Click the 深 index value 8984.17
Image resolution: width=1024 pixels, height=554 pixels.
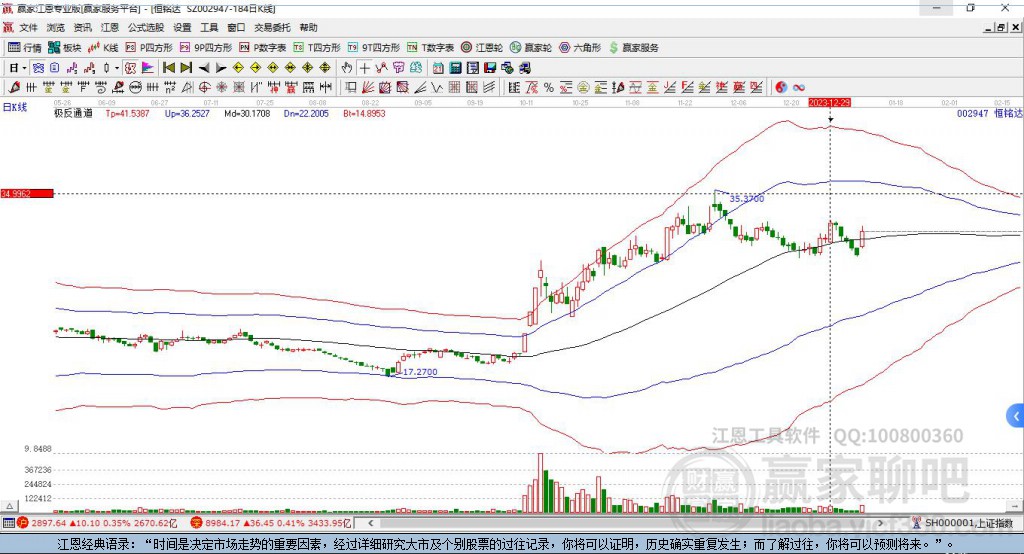coord(222,523)
